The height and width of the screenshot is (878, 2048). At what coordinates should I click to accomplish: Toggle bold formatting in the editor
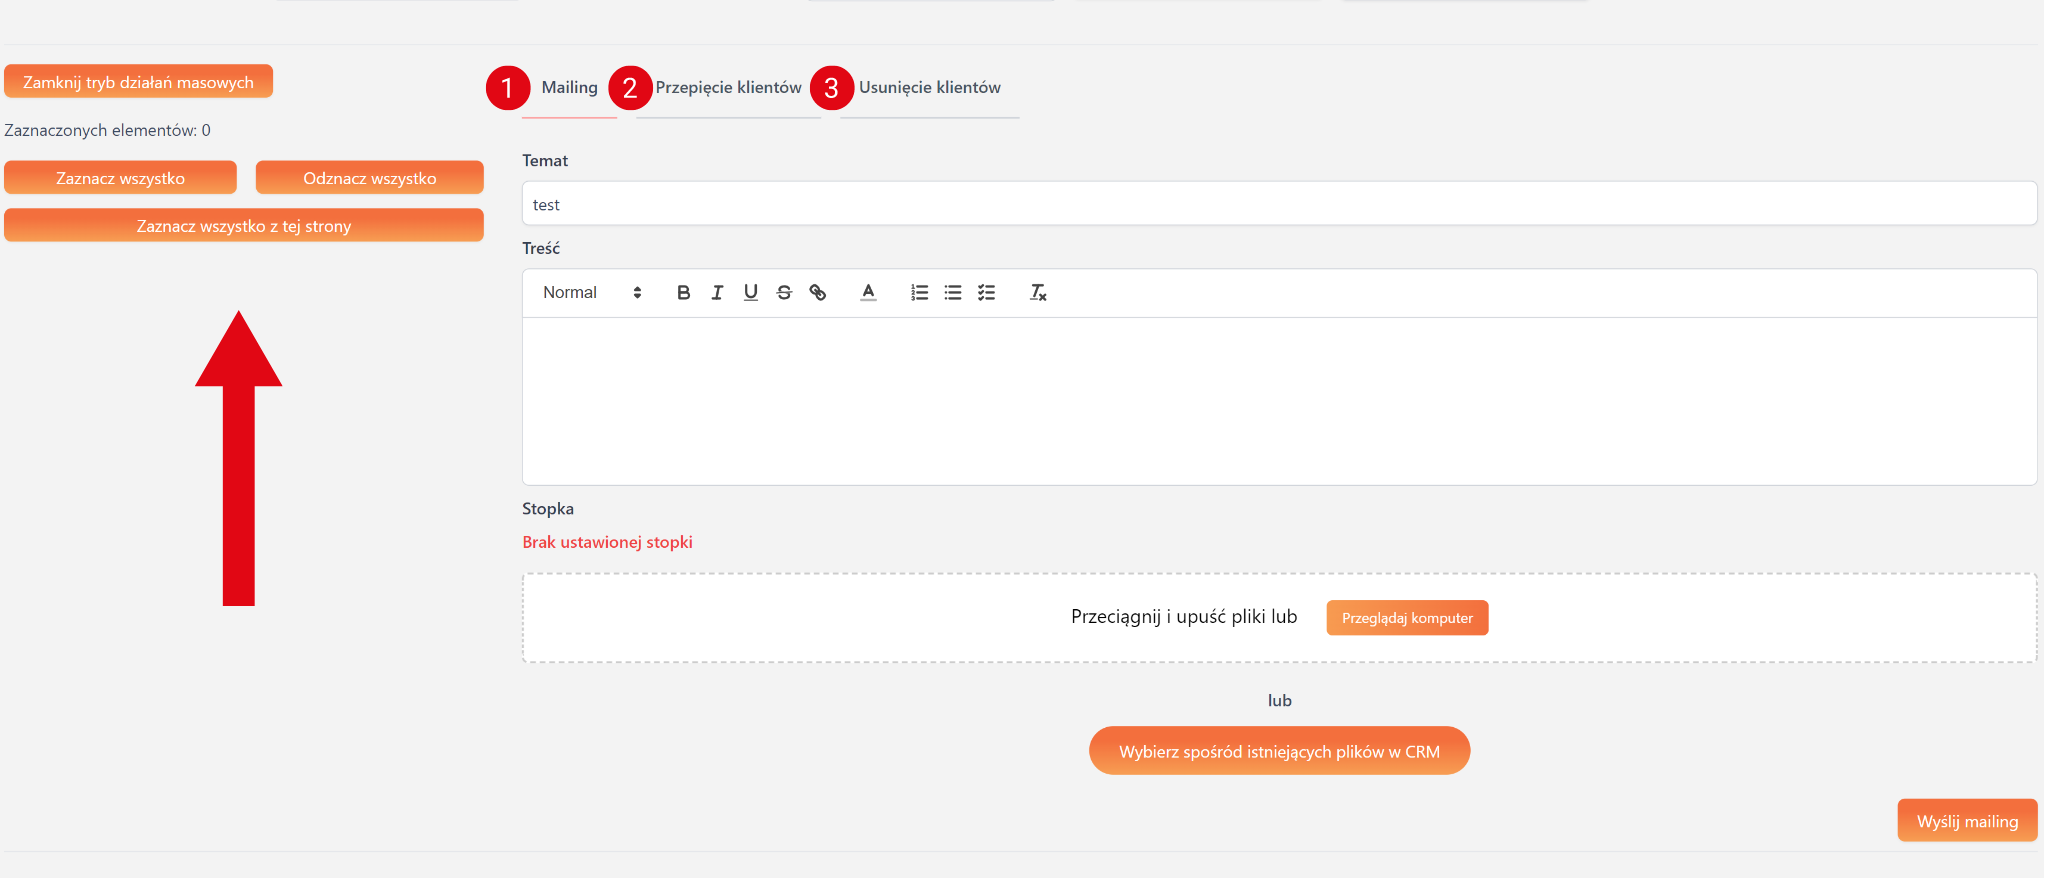[683, 293]
